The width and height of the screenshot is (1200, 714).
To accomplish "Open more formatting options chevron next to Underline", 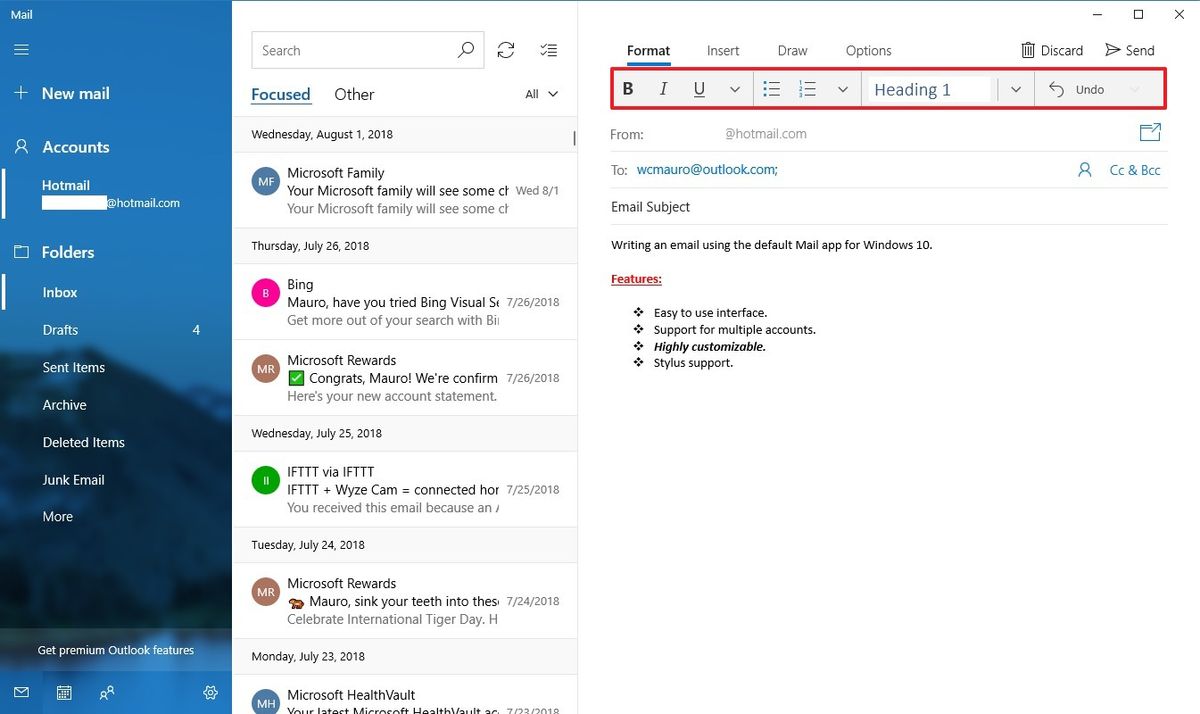I will click(735, 89).
